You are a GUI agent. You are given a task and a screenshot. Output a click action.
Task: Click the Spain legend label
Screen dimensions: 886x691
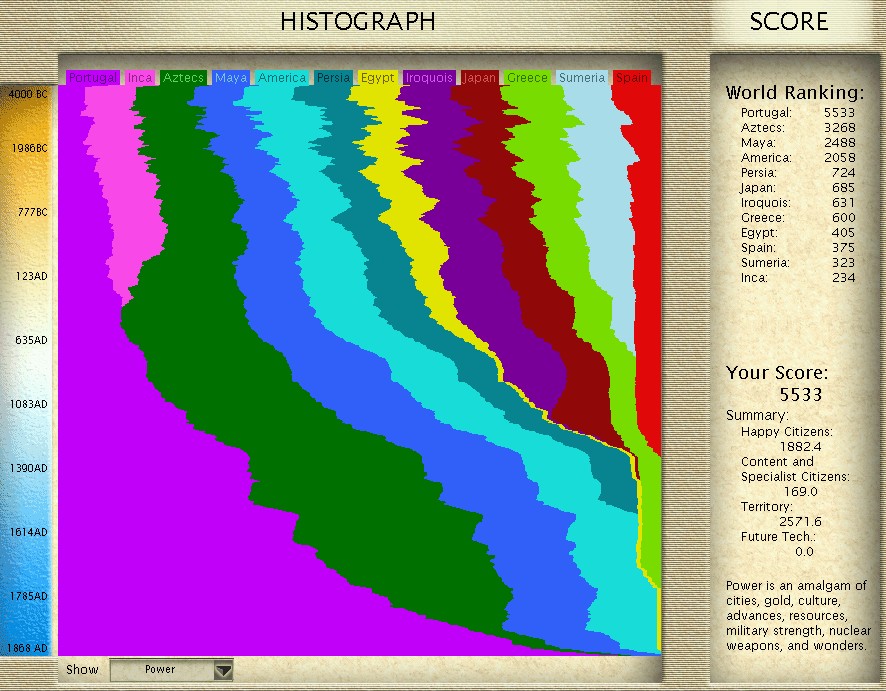tap(632, 78)
